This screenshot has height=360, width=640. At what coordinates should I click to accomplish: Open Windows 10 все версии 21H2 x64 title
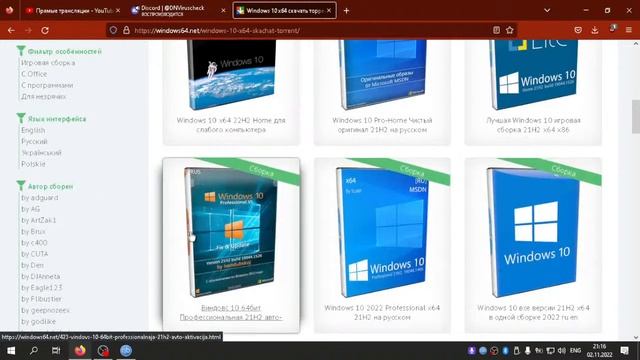click(533, 312)
